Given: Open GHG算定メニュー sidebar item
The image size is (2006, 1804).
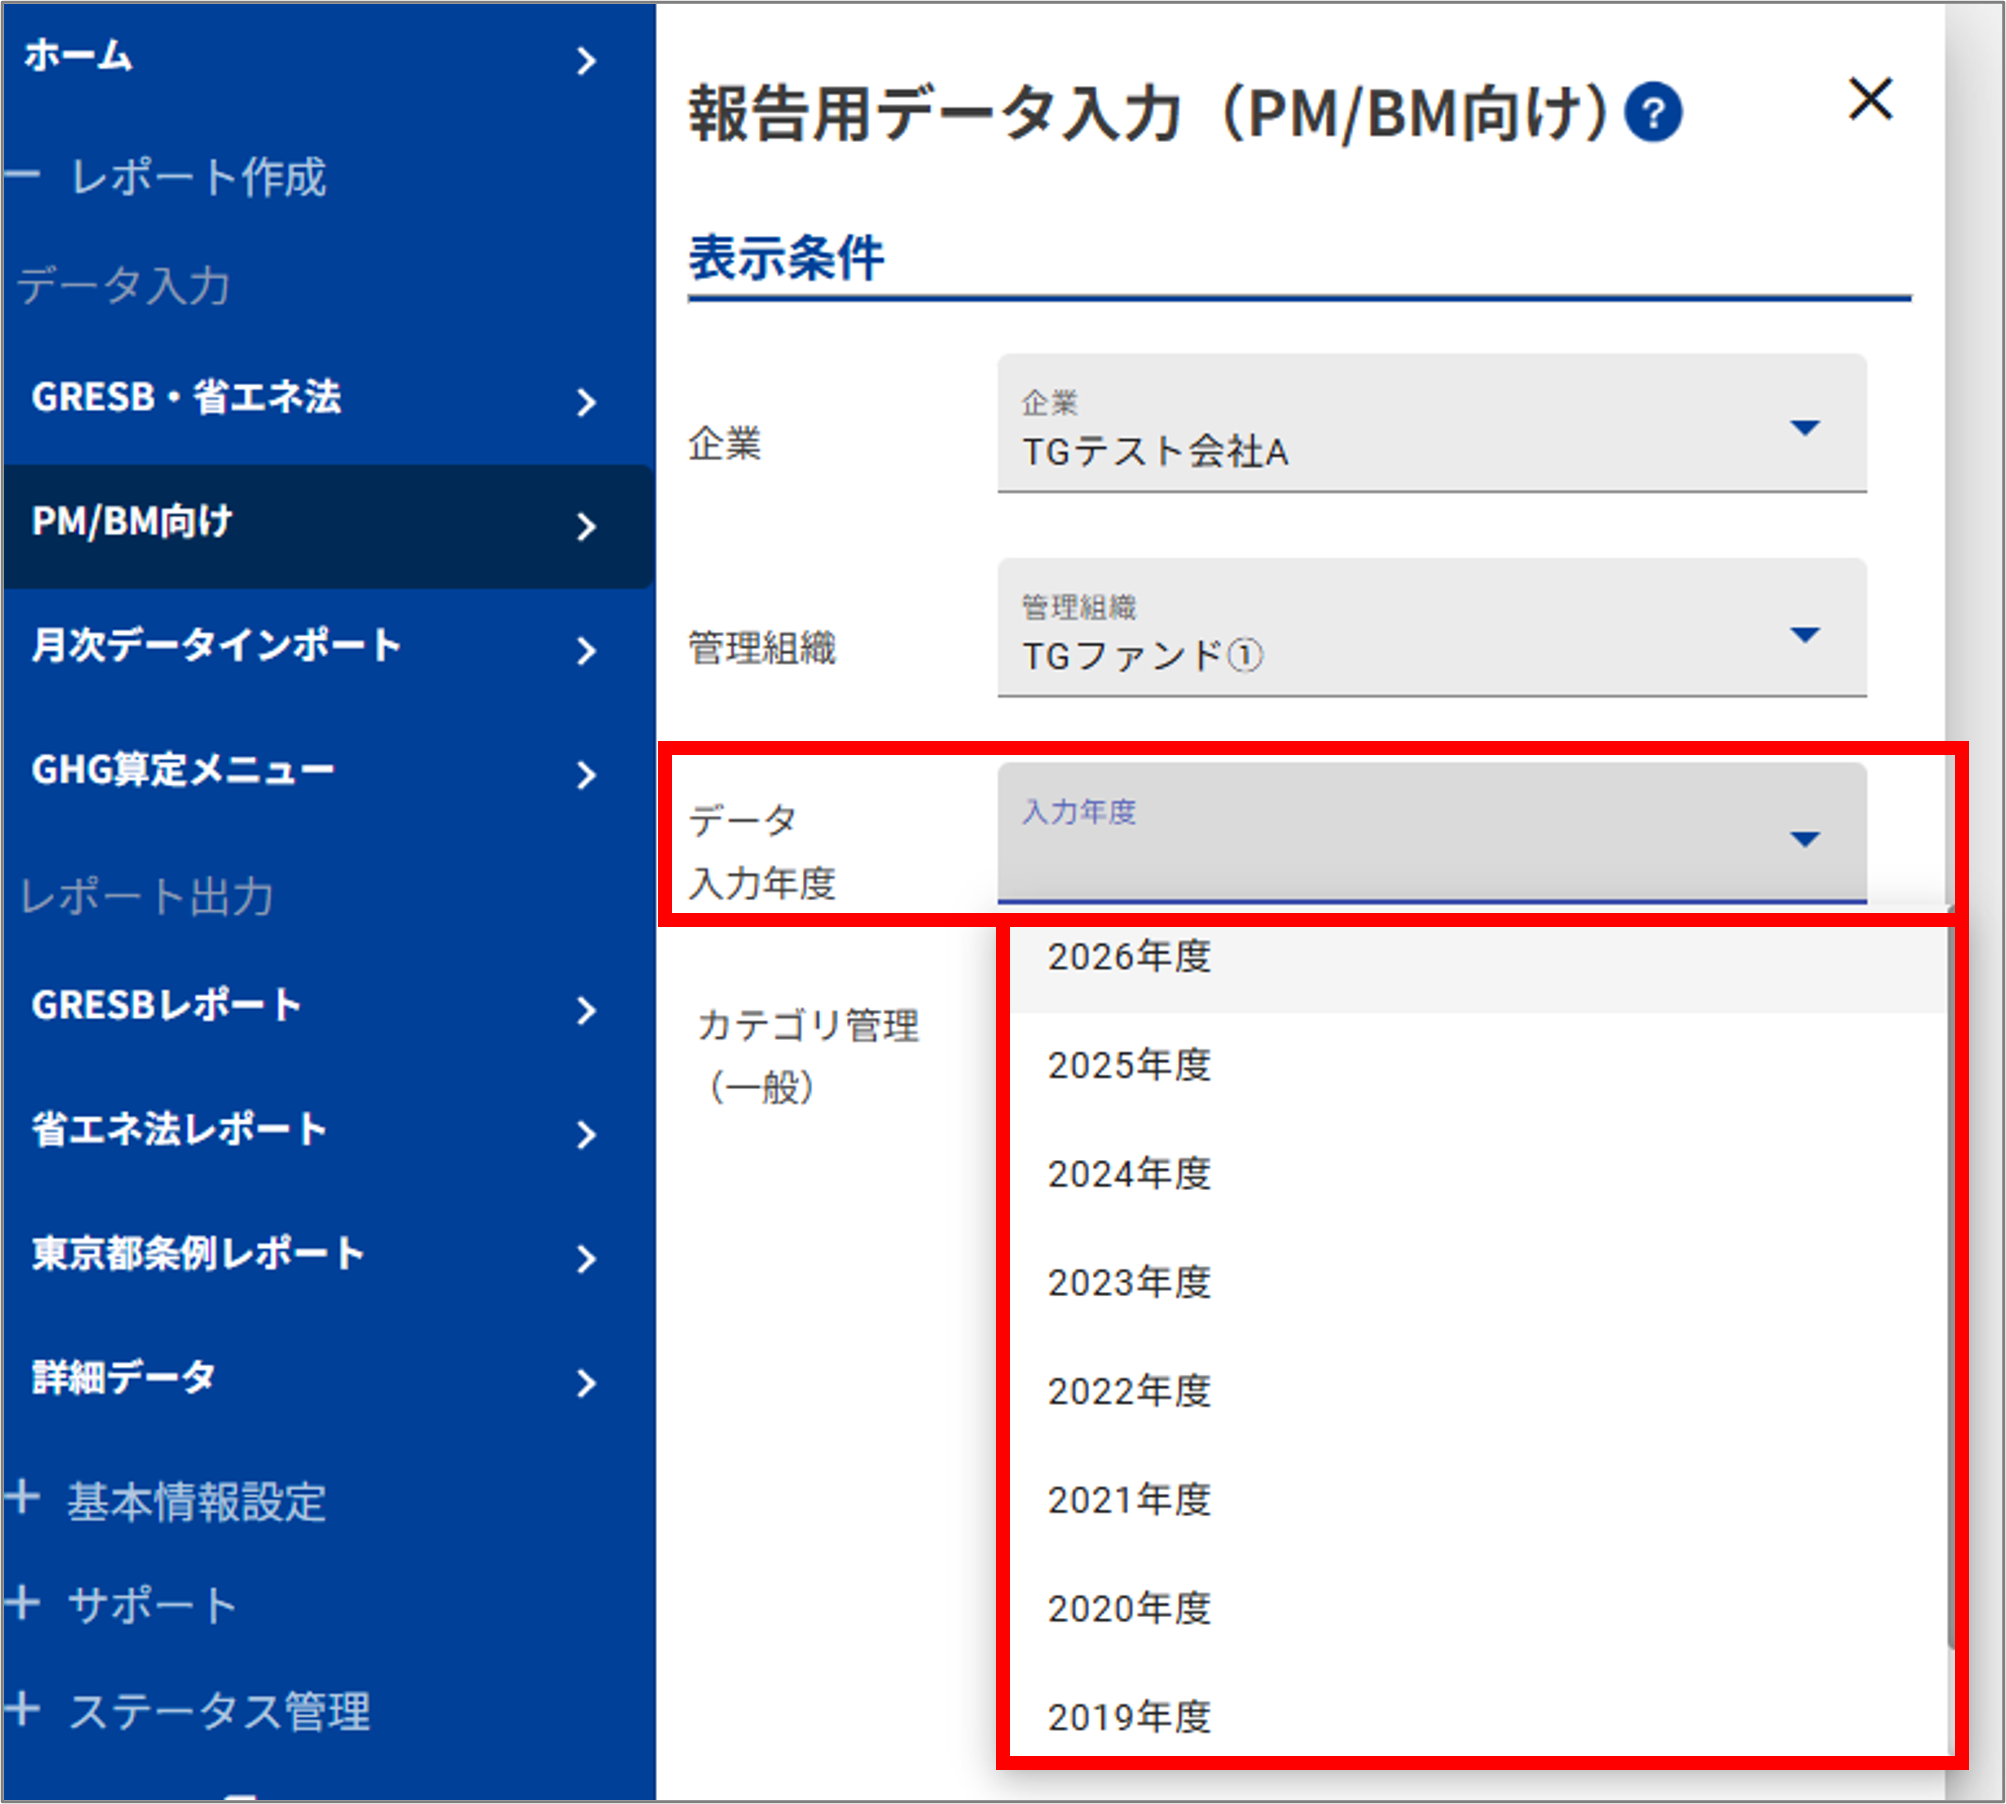Looking at the screenshot, I should point(183,770).
